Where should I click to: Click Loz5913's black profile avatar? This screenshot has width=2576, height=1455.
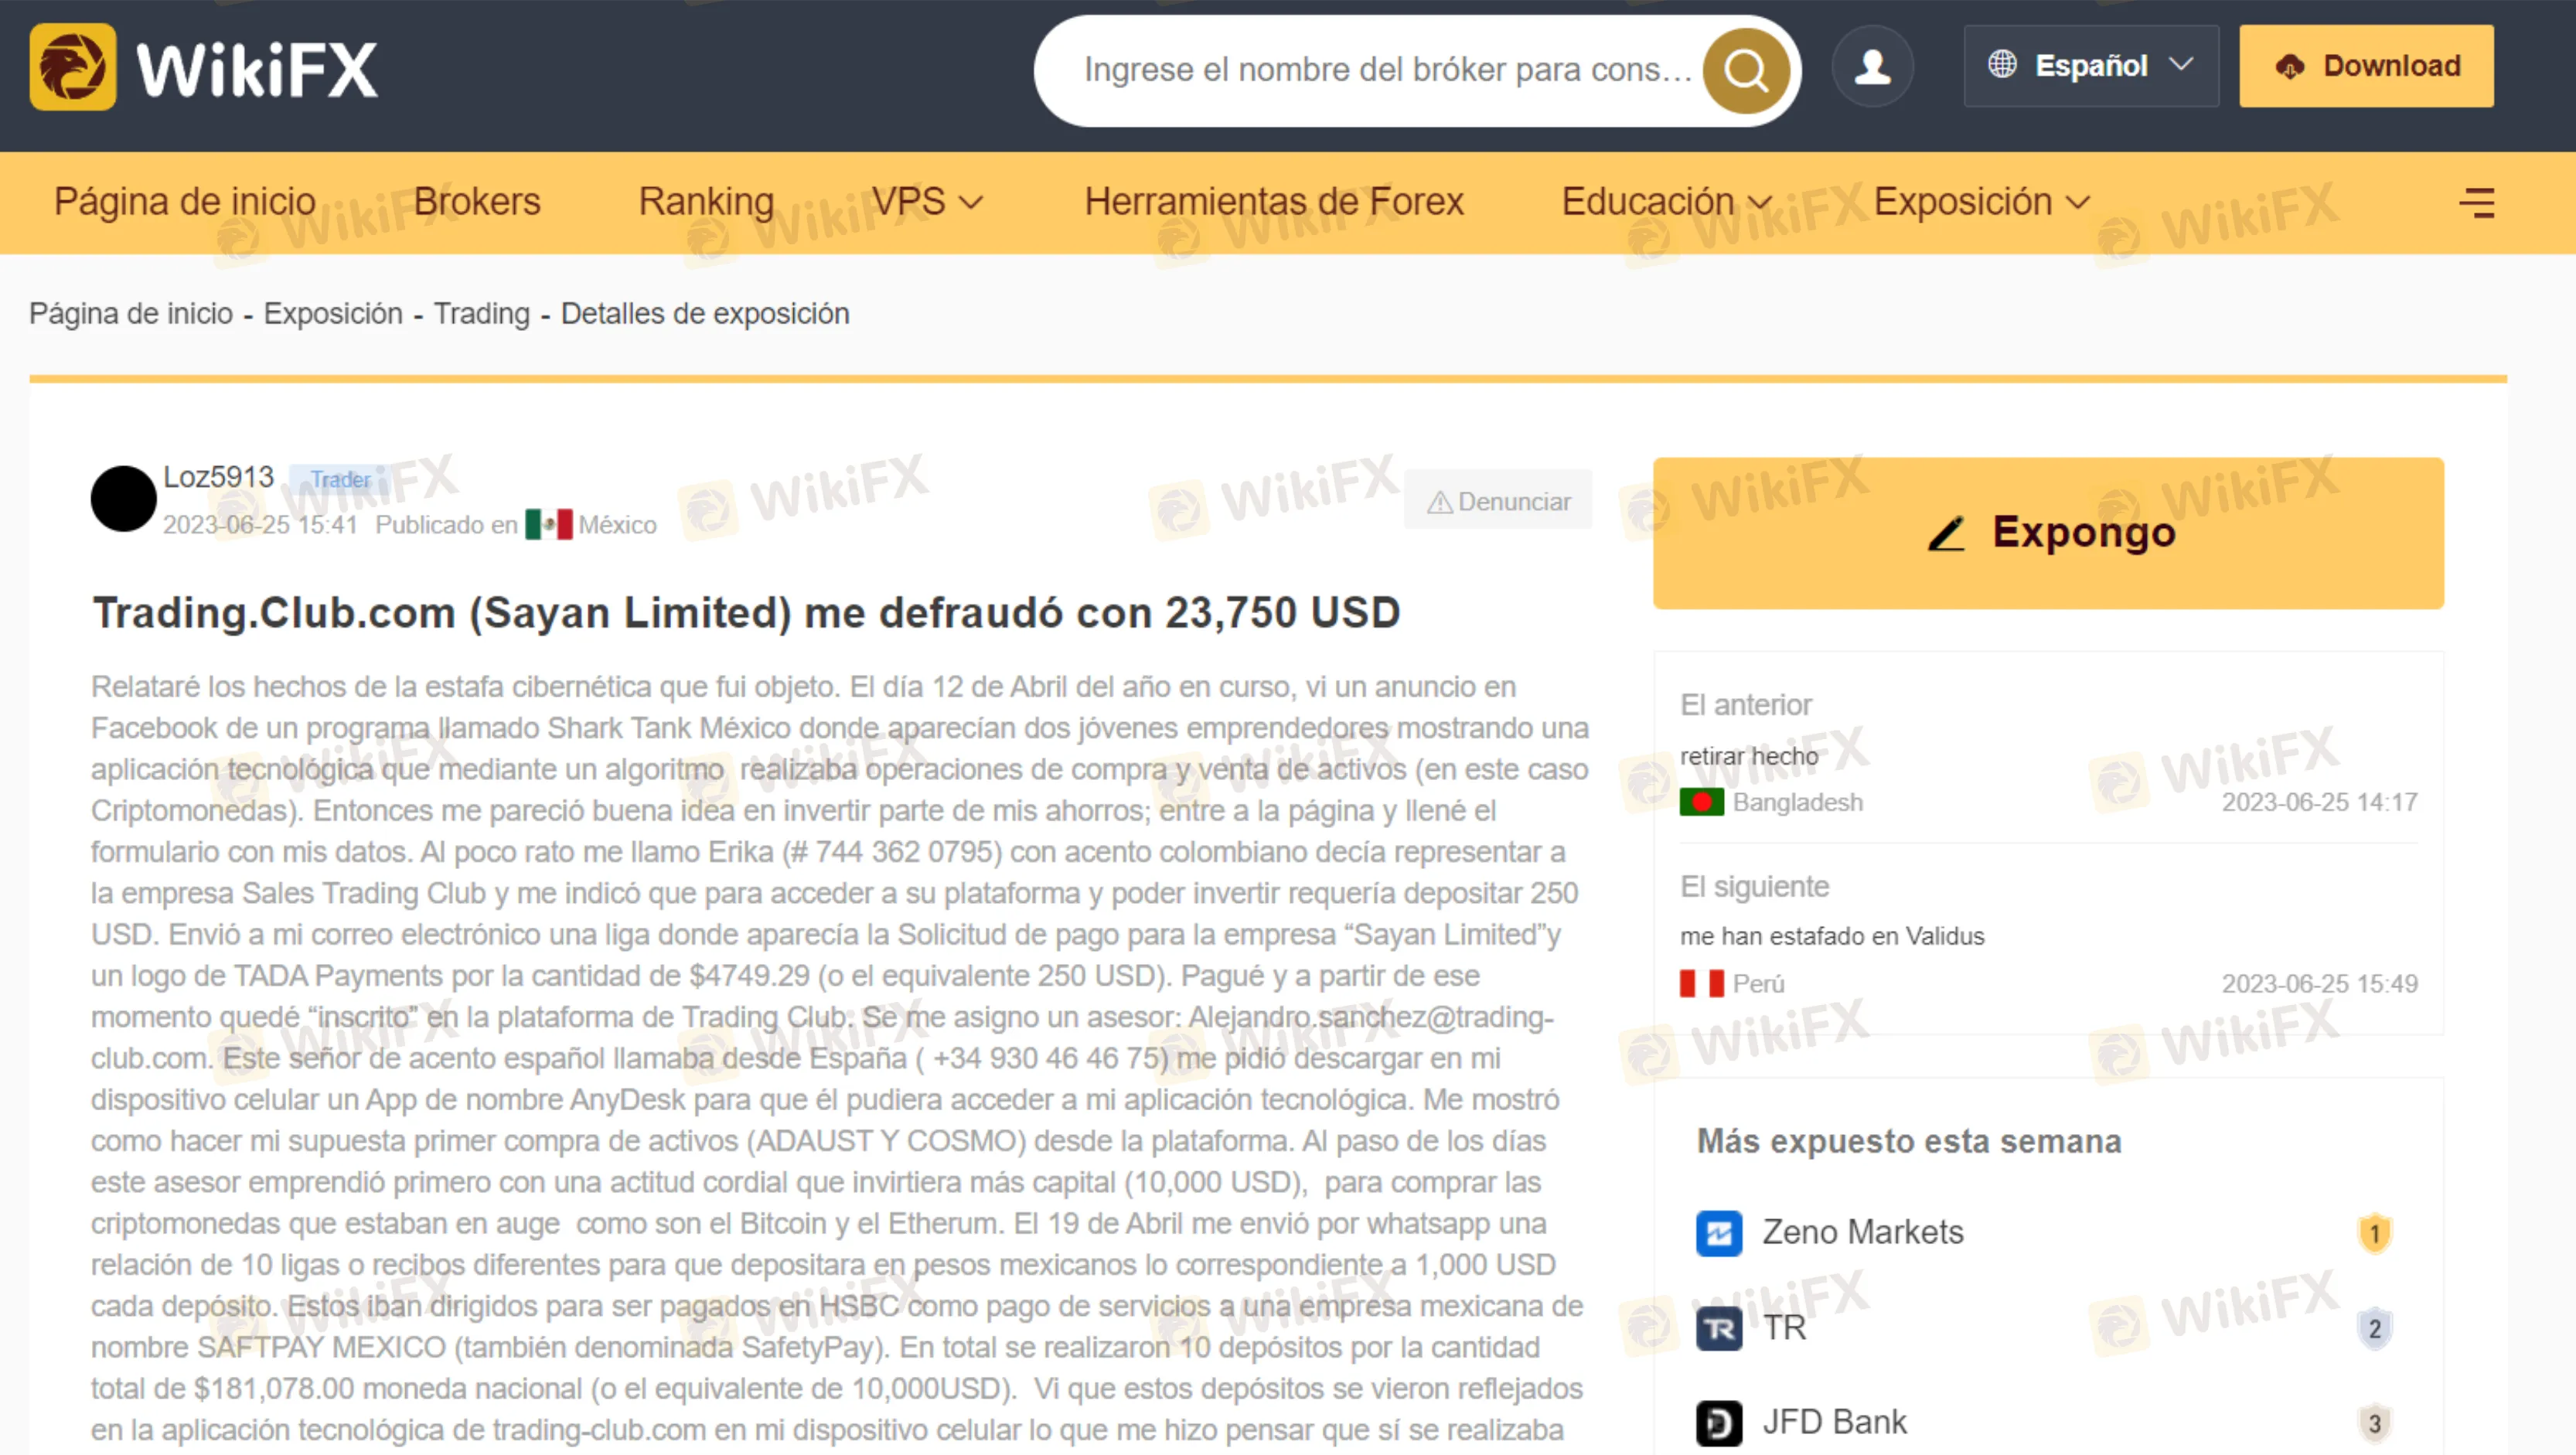[x=123, y=499]
